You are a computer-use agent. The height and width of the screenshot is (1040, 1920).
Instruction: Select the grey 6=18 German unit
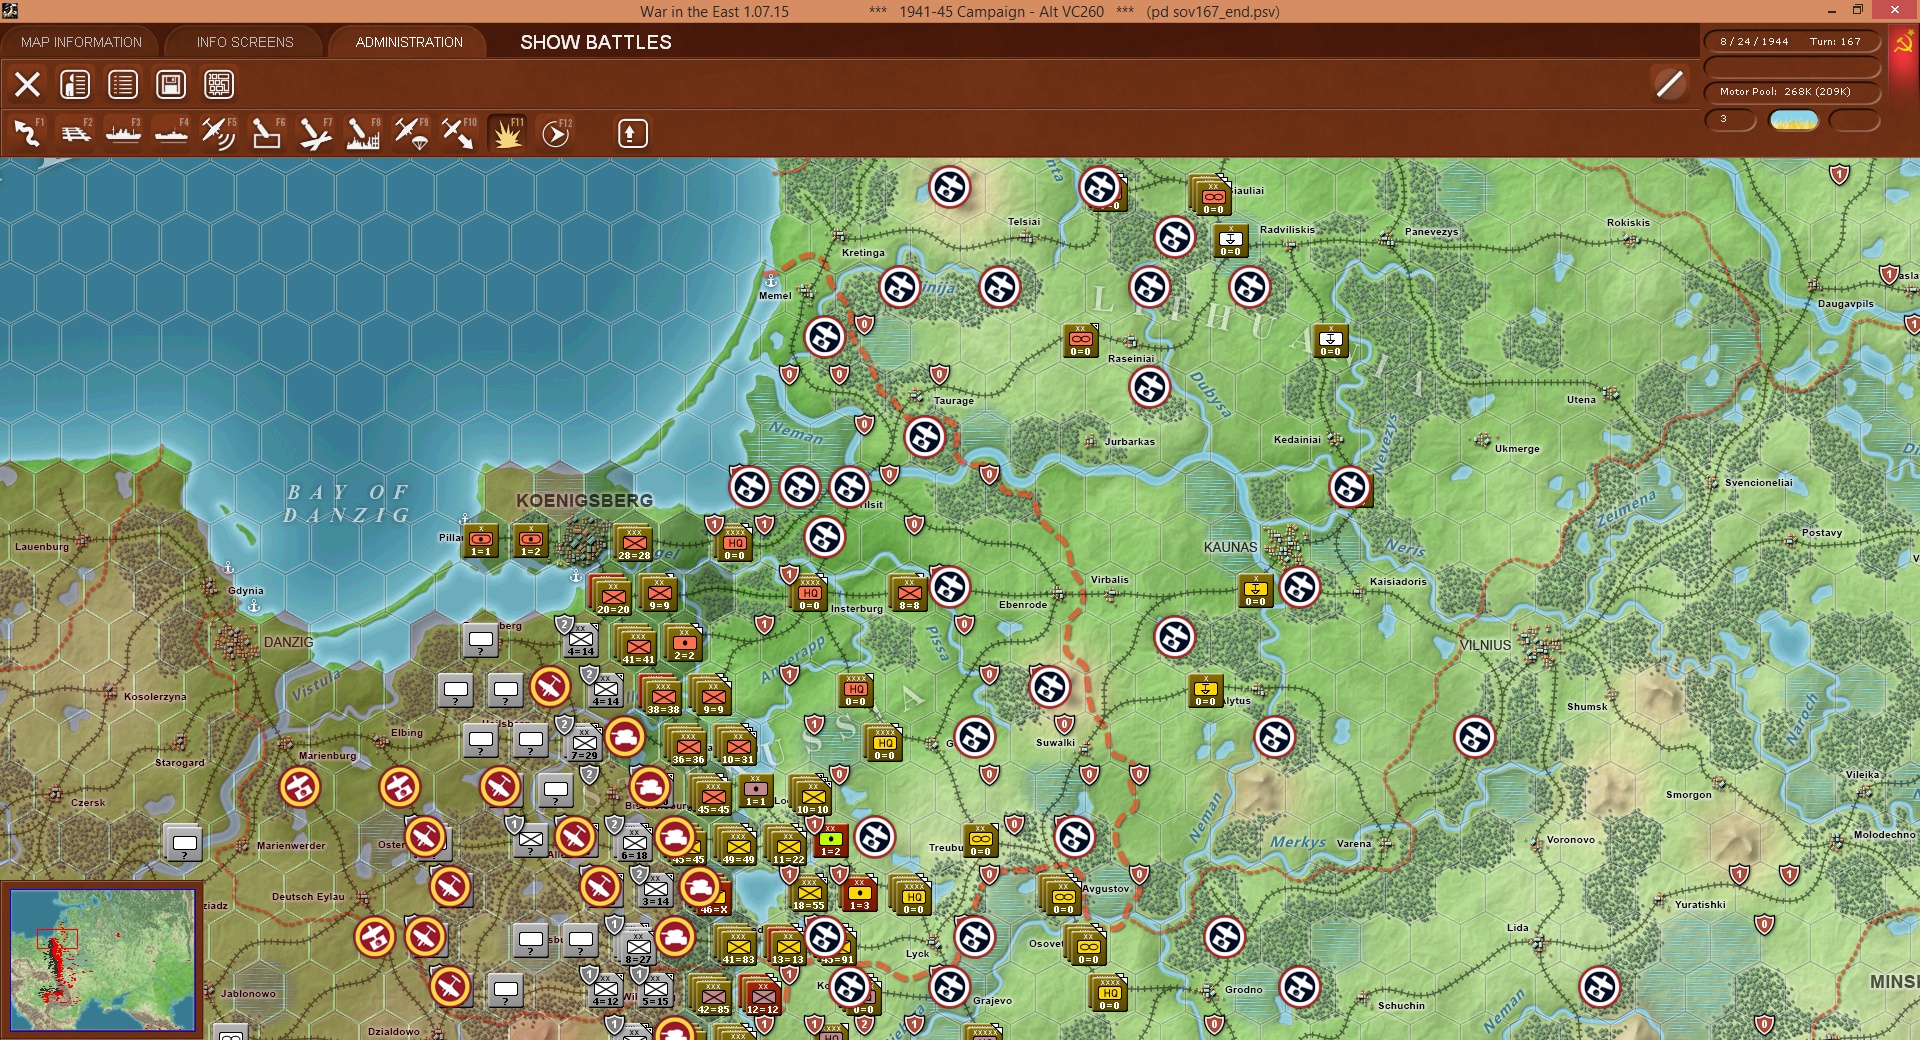(x=634, y=843)
